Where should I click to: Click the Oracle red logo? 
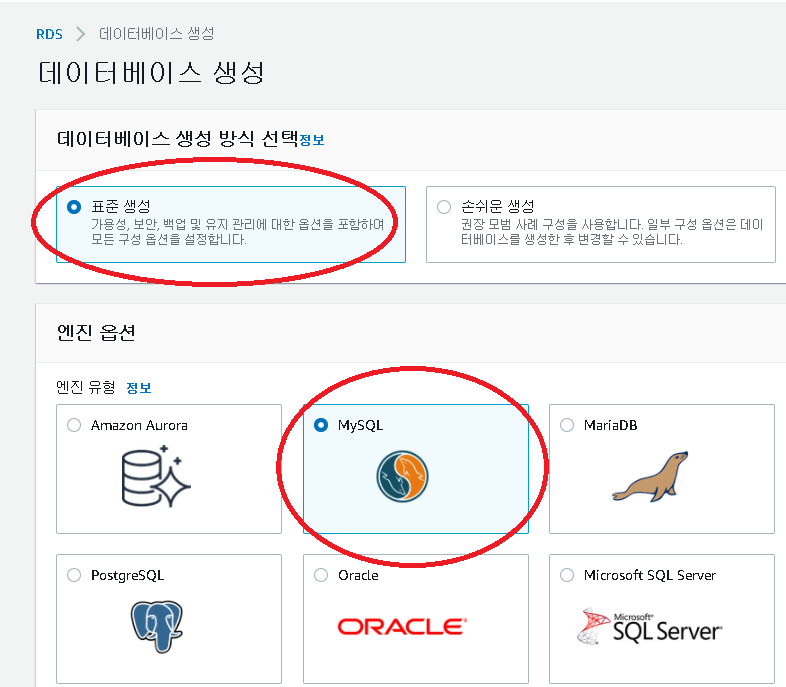[x=402, y=627]
